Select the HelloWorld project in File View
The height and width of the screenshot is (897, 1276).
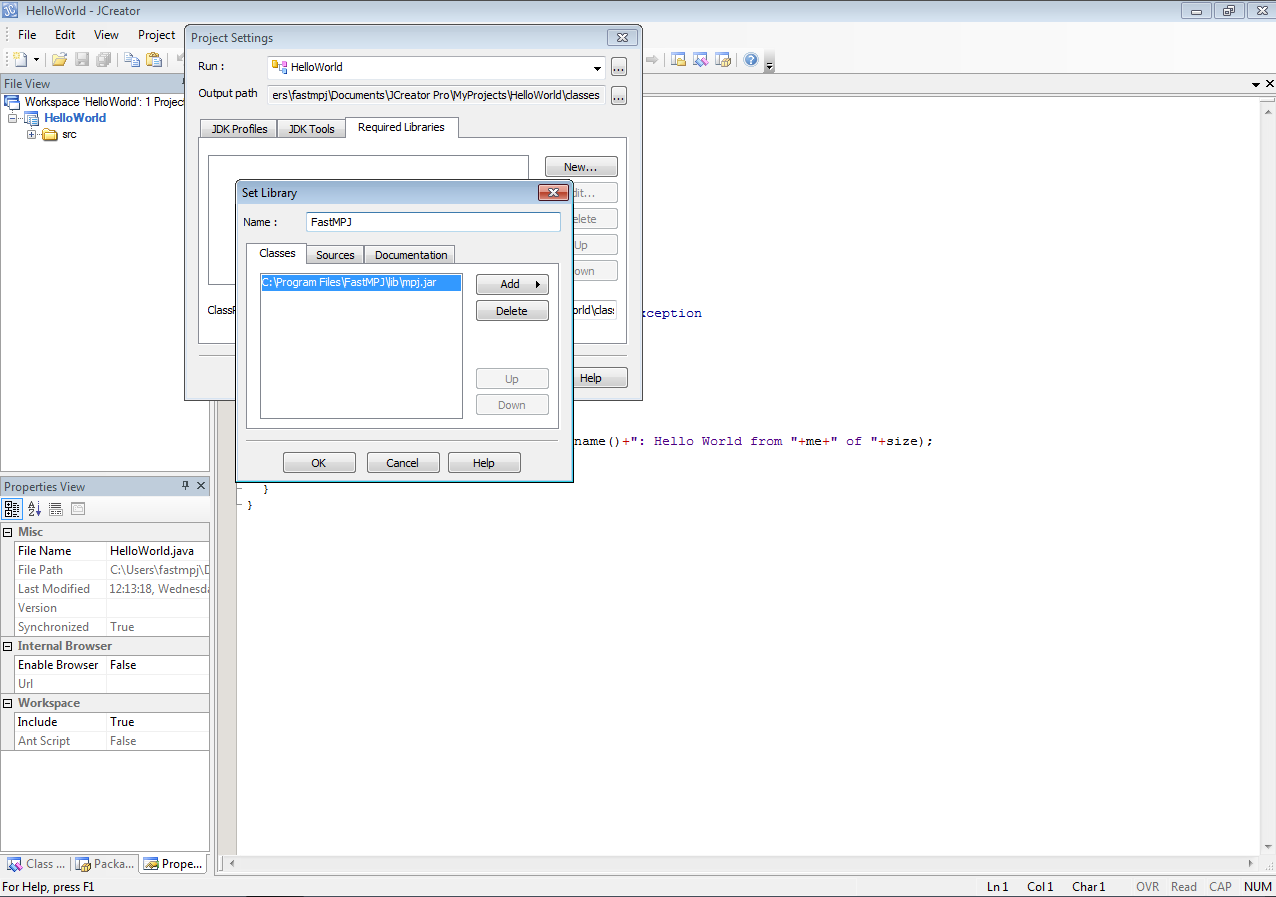[x=75, y=118]
